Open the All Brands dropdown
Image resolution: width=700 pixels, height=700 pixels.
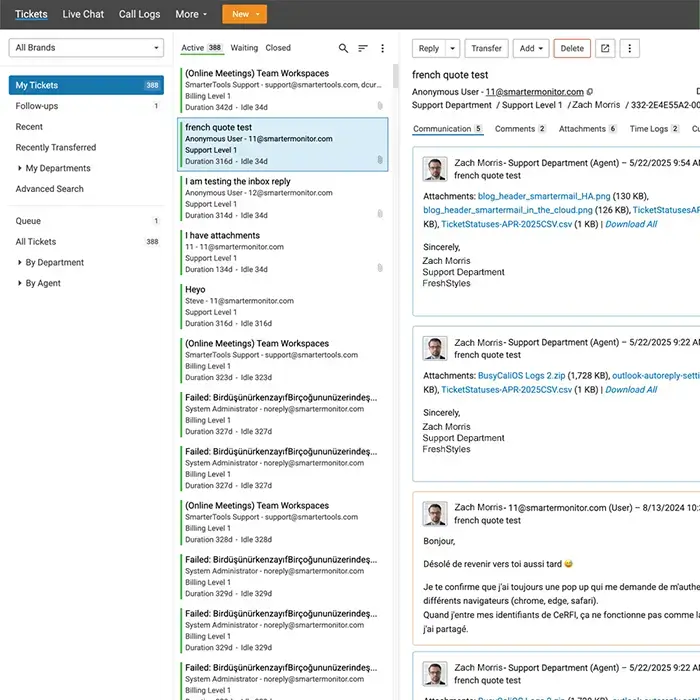point(86,48)
